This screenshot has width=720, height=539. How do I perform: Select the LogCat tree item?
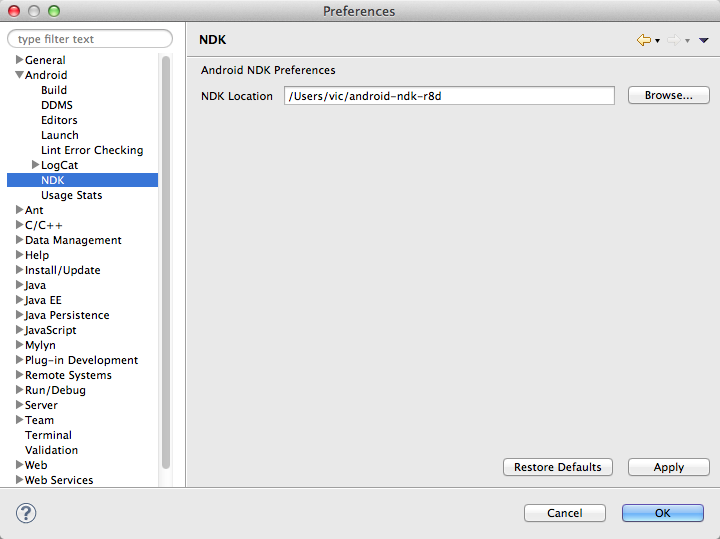click(60, 165)
